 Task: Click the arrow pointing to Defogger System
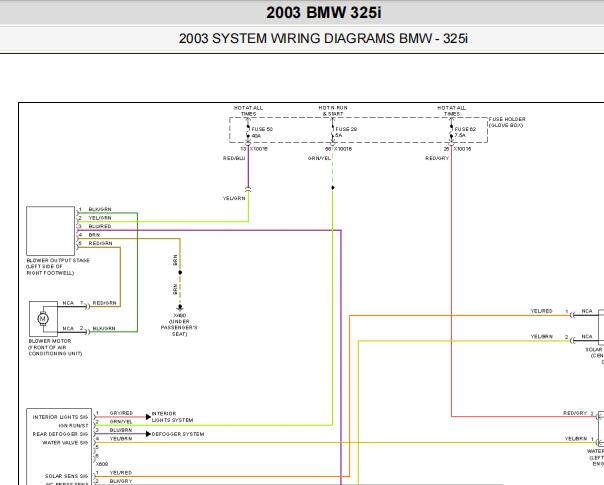(x=148, y=434)
